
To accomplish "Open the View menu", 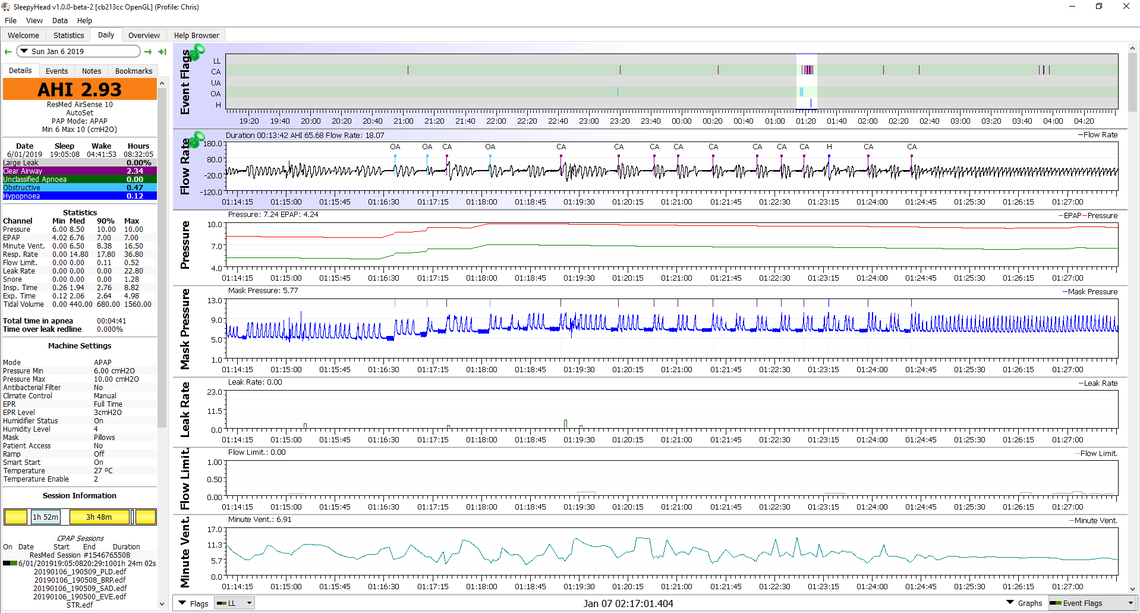I will (34, 20).
